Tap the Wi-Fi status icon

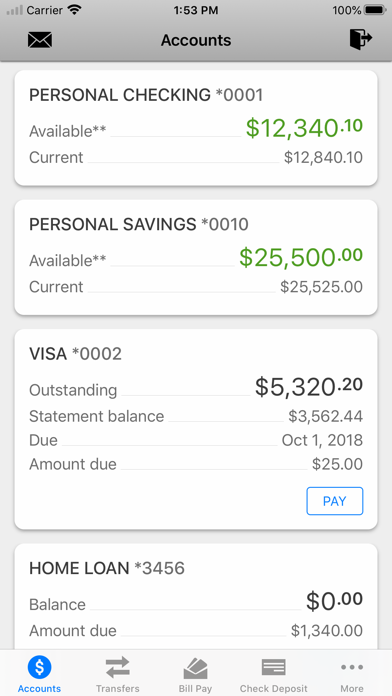[75, 10]
